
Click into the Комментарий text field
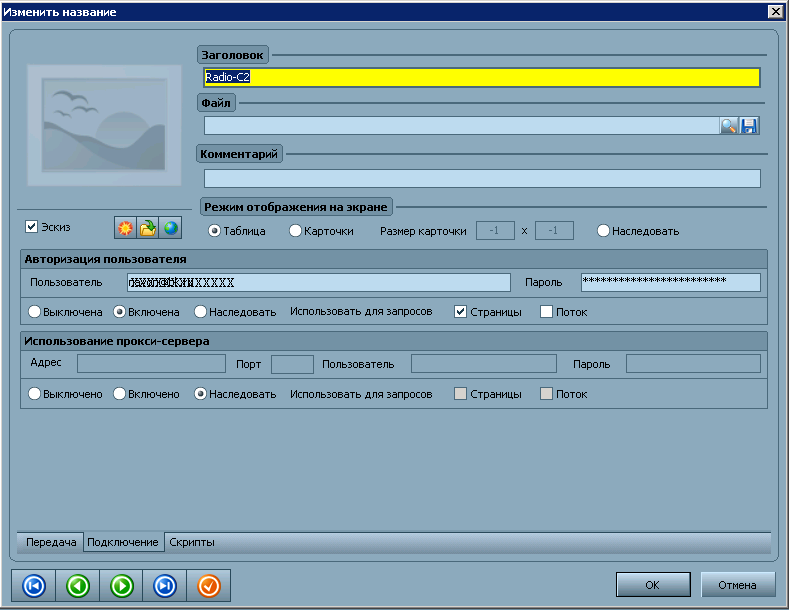(x=481, y=179)
